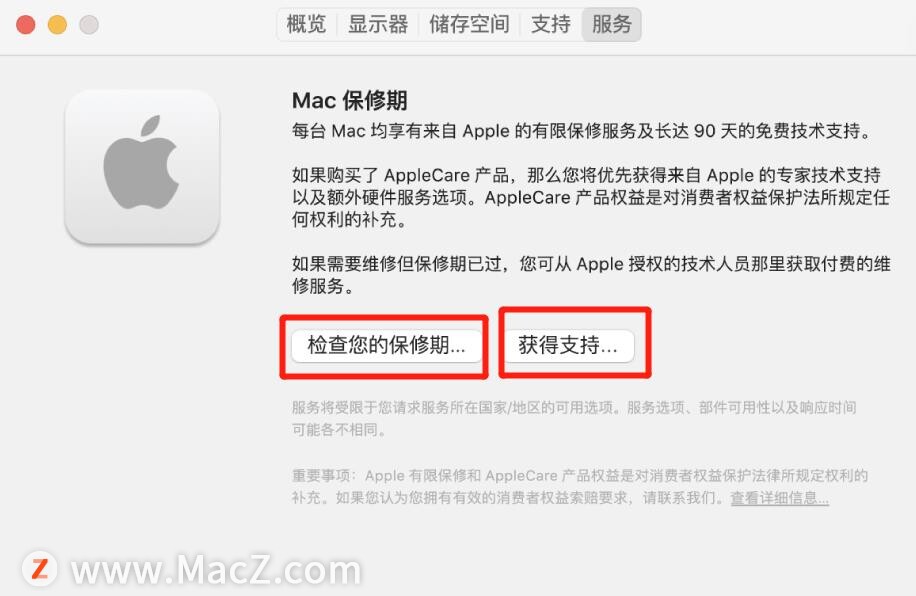Viewport: 916px width, 596px height.
Task: Open the 查看详细信息... link
Action: (779, 498)
